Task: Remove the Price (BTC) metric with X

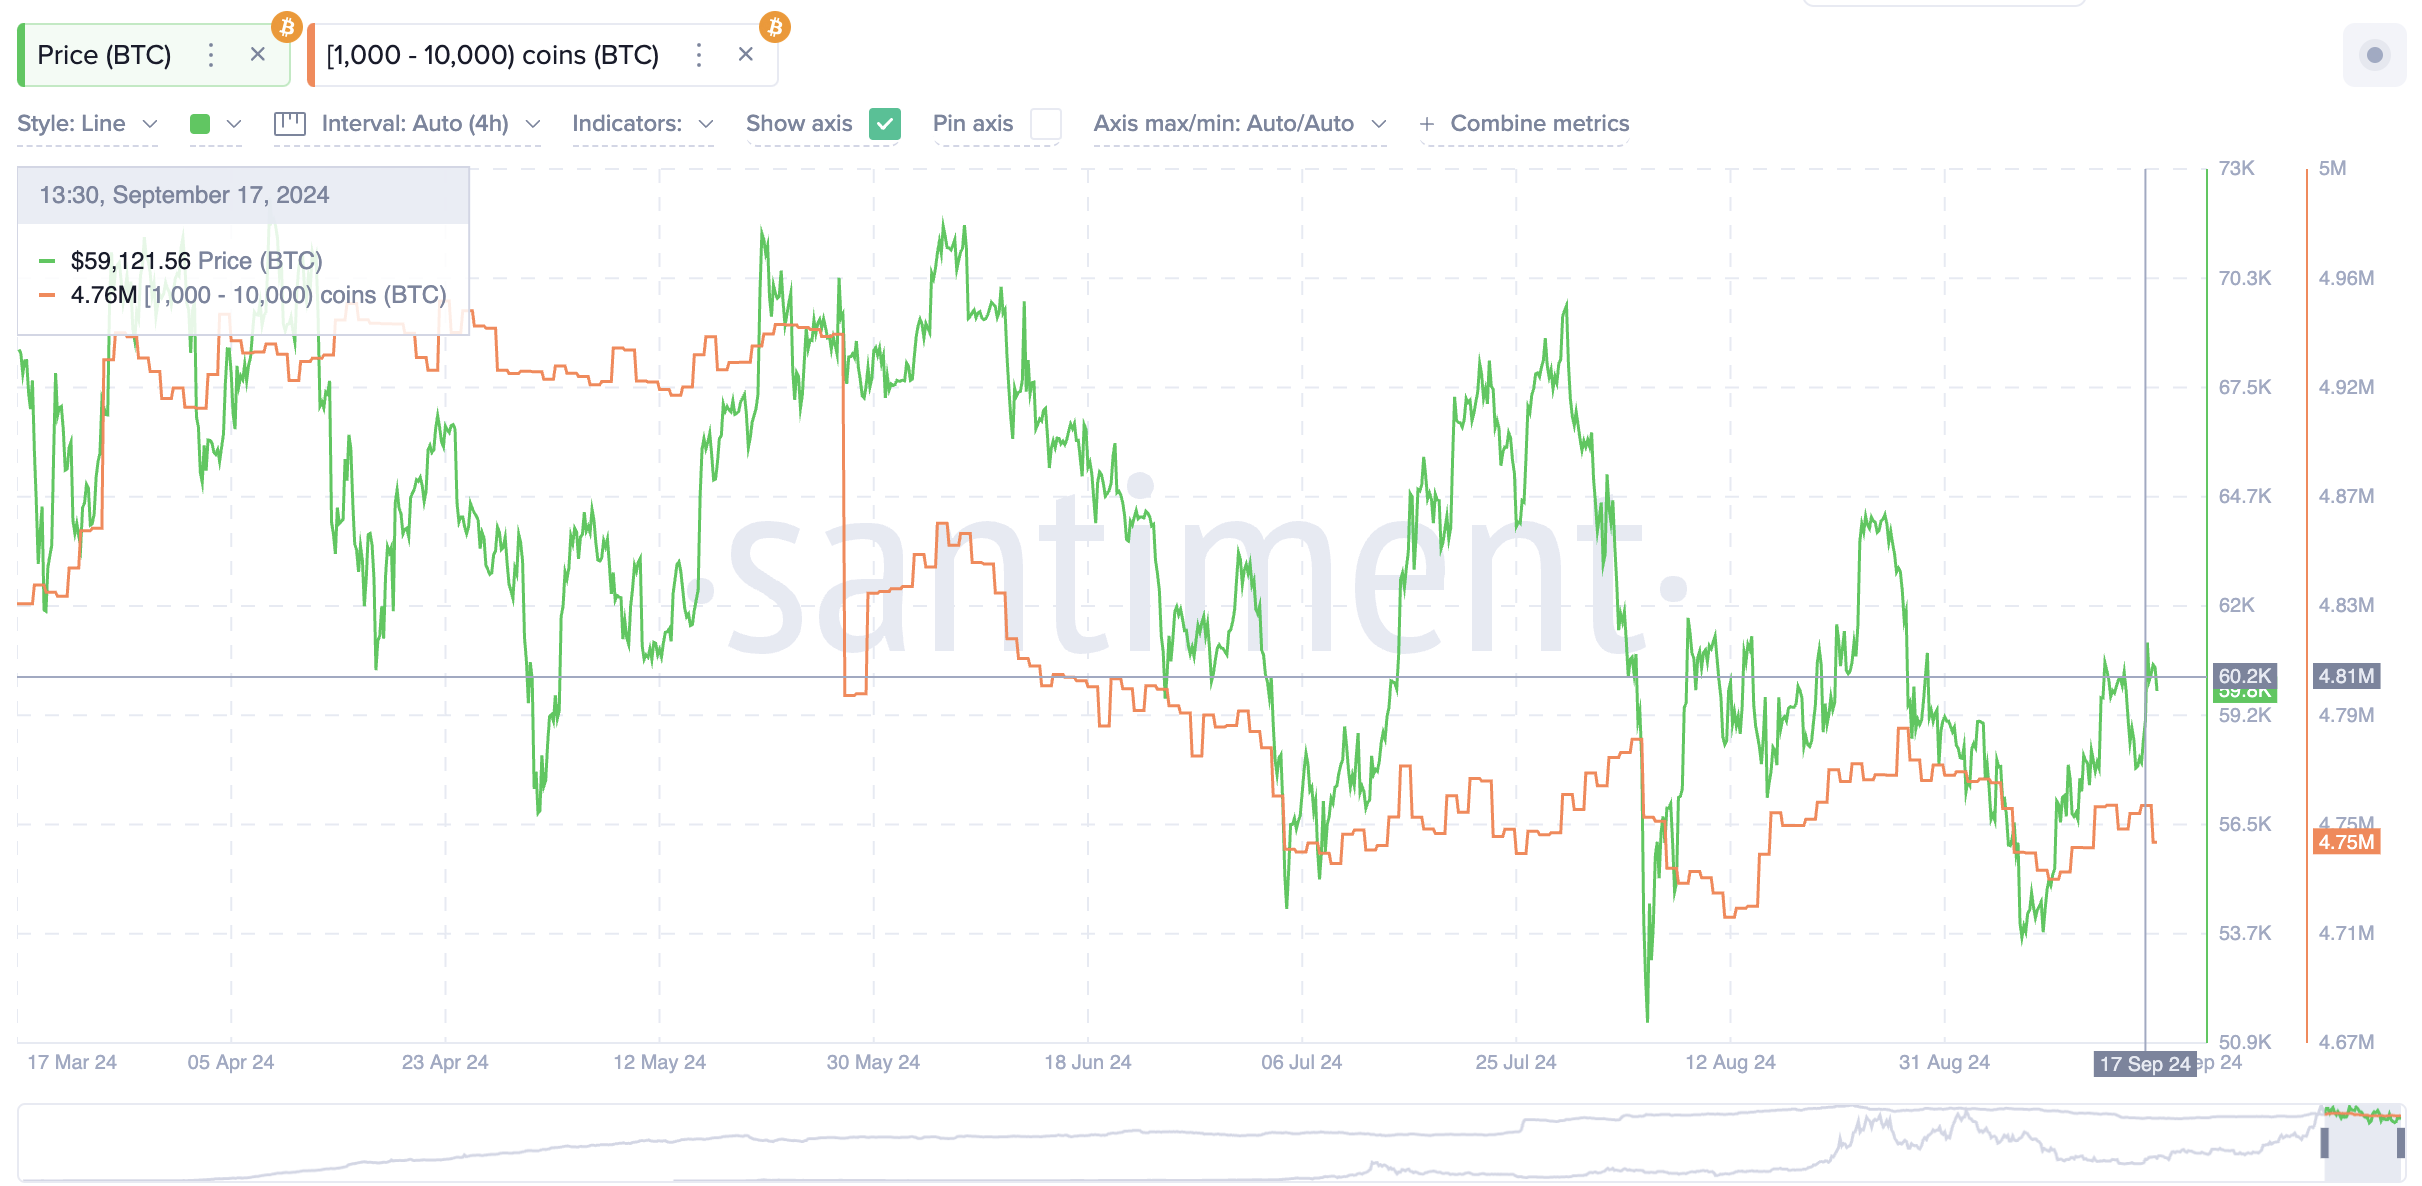Action: click(x=258, y=55)
